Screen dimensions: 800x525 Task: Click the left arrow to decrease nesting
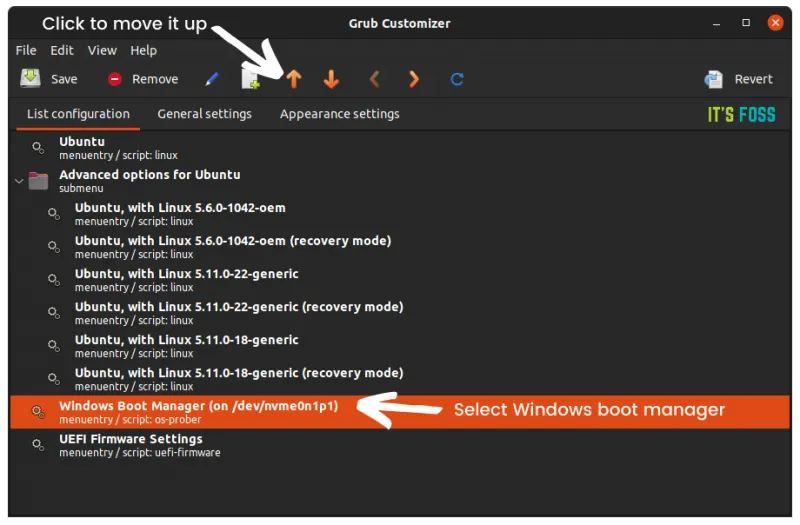374,80
